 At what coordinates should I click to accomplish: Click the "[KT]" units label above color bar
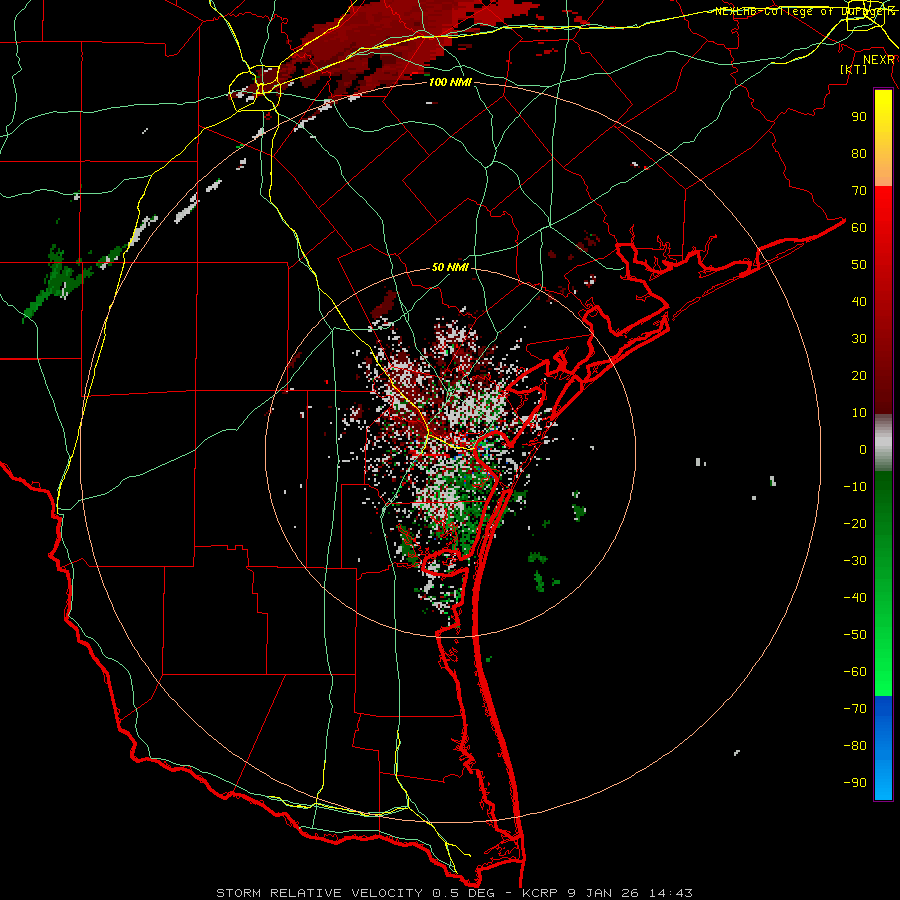pyautogui.click(x=854, y=69)
